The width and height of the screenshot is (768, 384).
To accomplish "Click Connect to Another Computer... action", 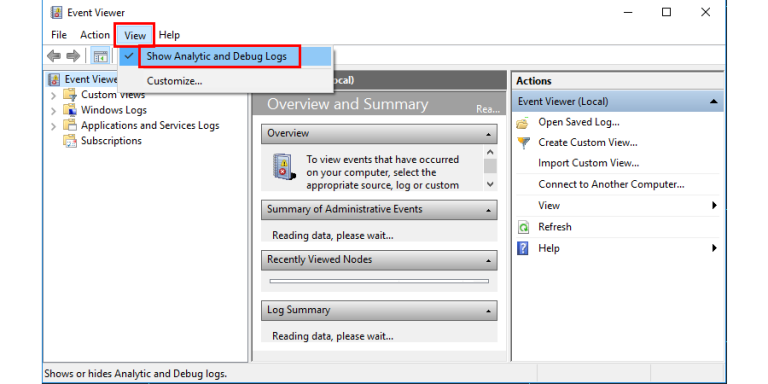I will (x=611, y=185).
